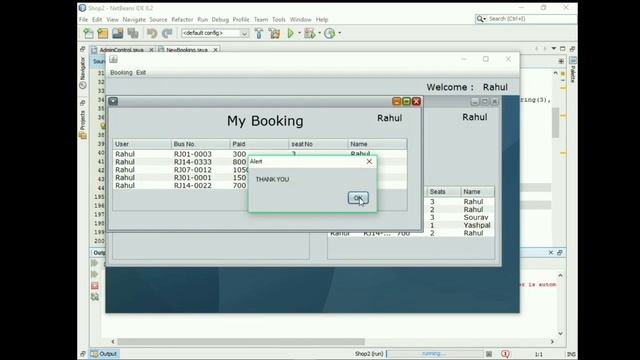Expand the Debug Project dropdown arrow

coord(319,33)
